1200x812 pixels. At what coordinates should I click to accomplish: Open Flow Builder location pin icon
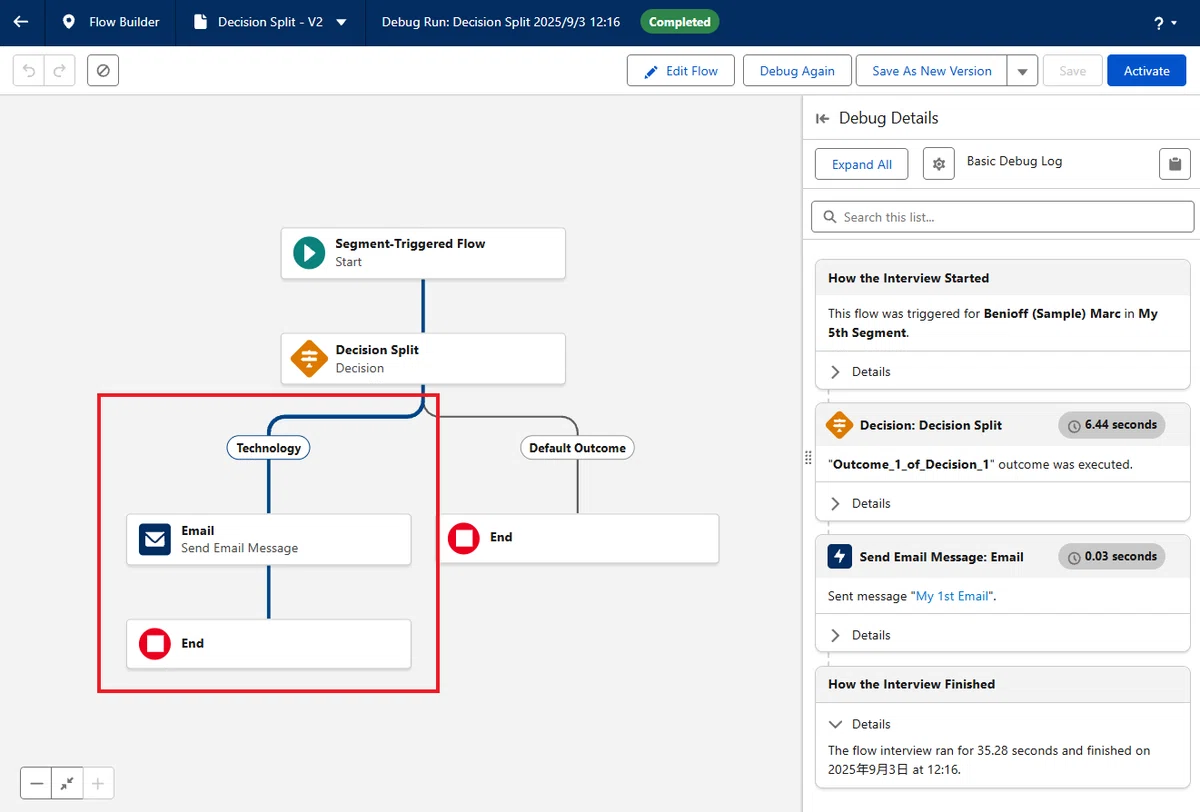point(69,21)
